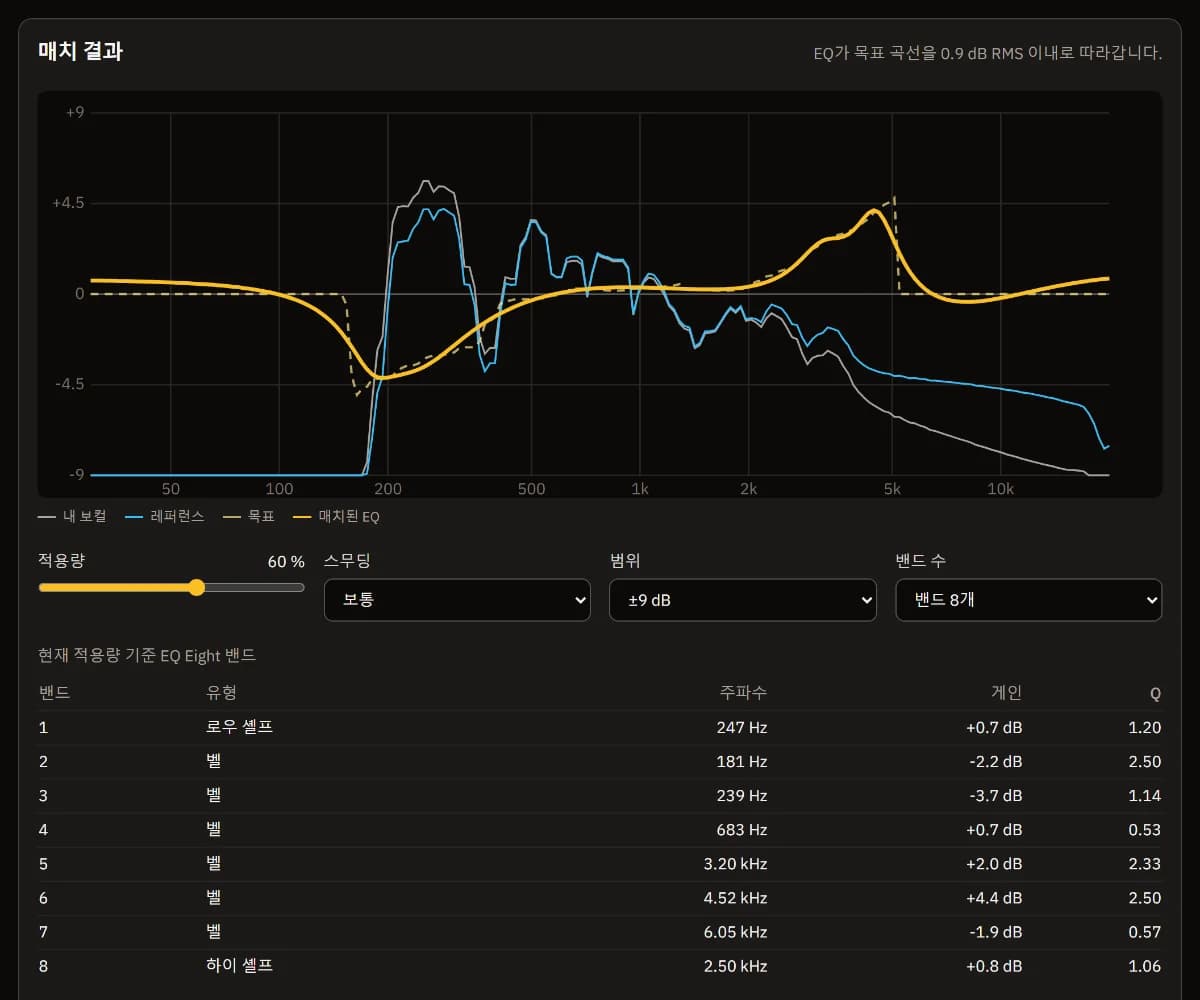
Task: Click the 주파수 column header
Action: pyautogui.click(x=743, y=693)
